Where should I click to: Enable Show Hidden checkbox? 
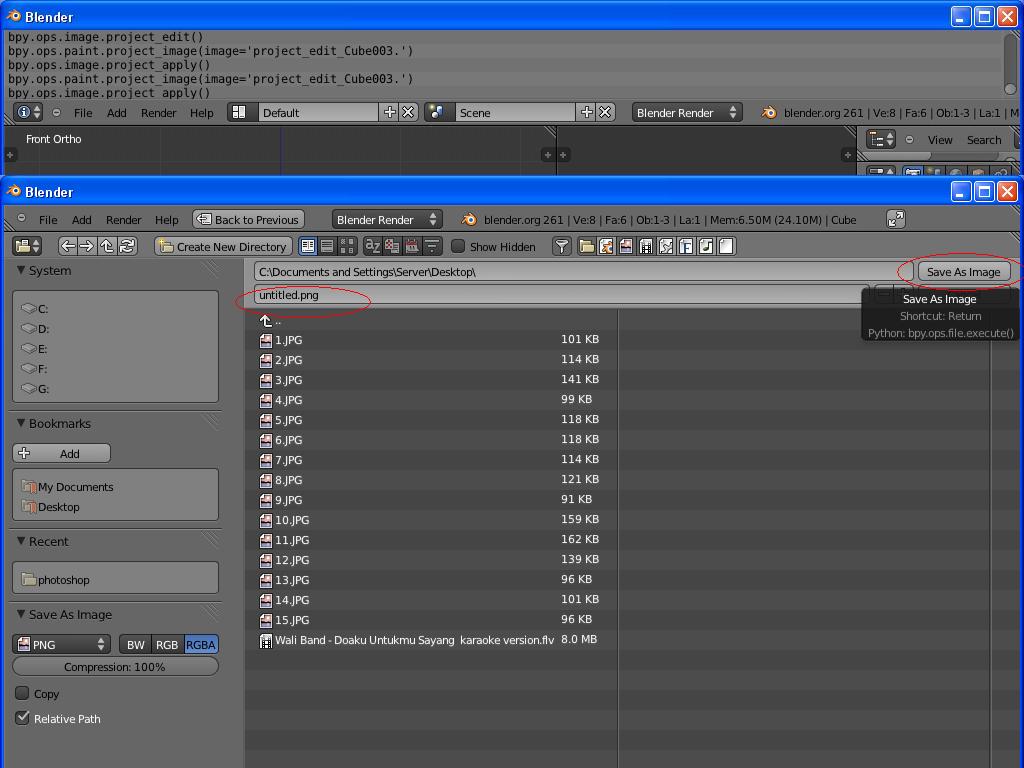point(458,246)
